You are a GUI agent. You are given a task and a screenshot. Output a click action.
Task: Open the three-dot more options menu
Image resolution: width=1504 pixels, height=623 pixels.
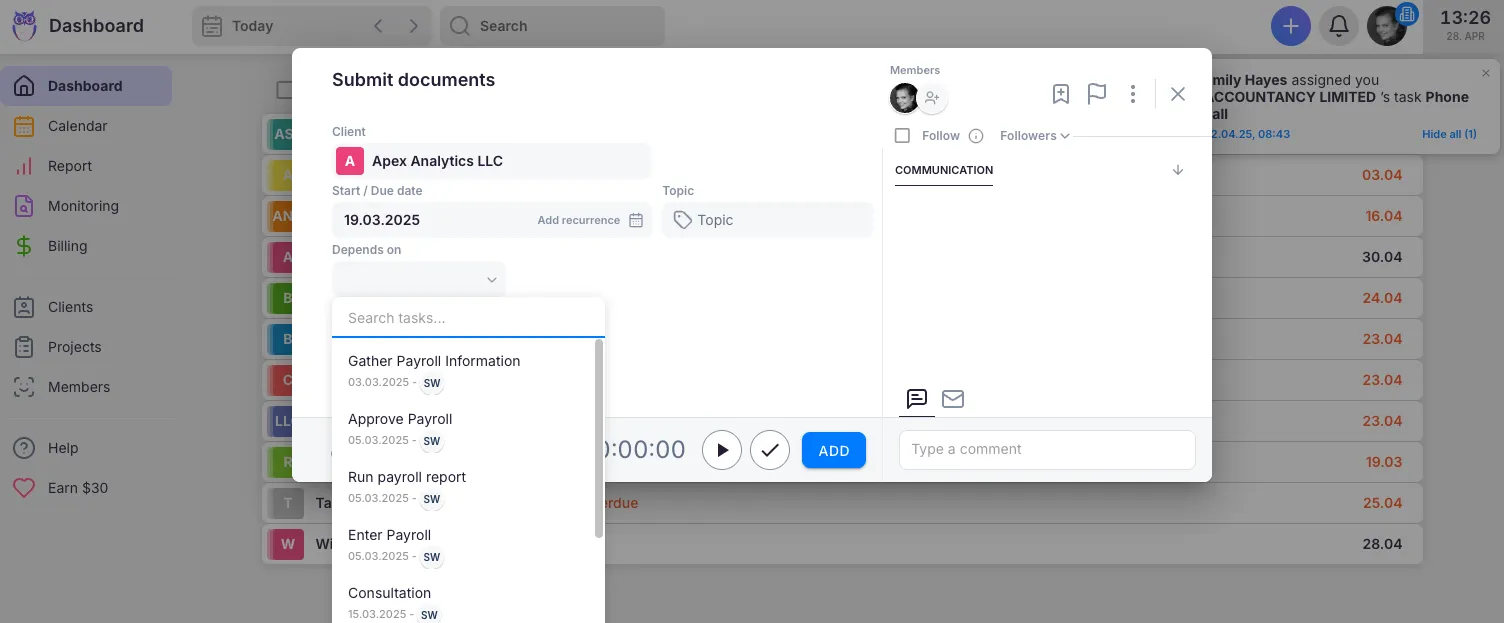coord(1133,94)
